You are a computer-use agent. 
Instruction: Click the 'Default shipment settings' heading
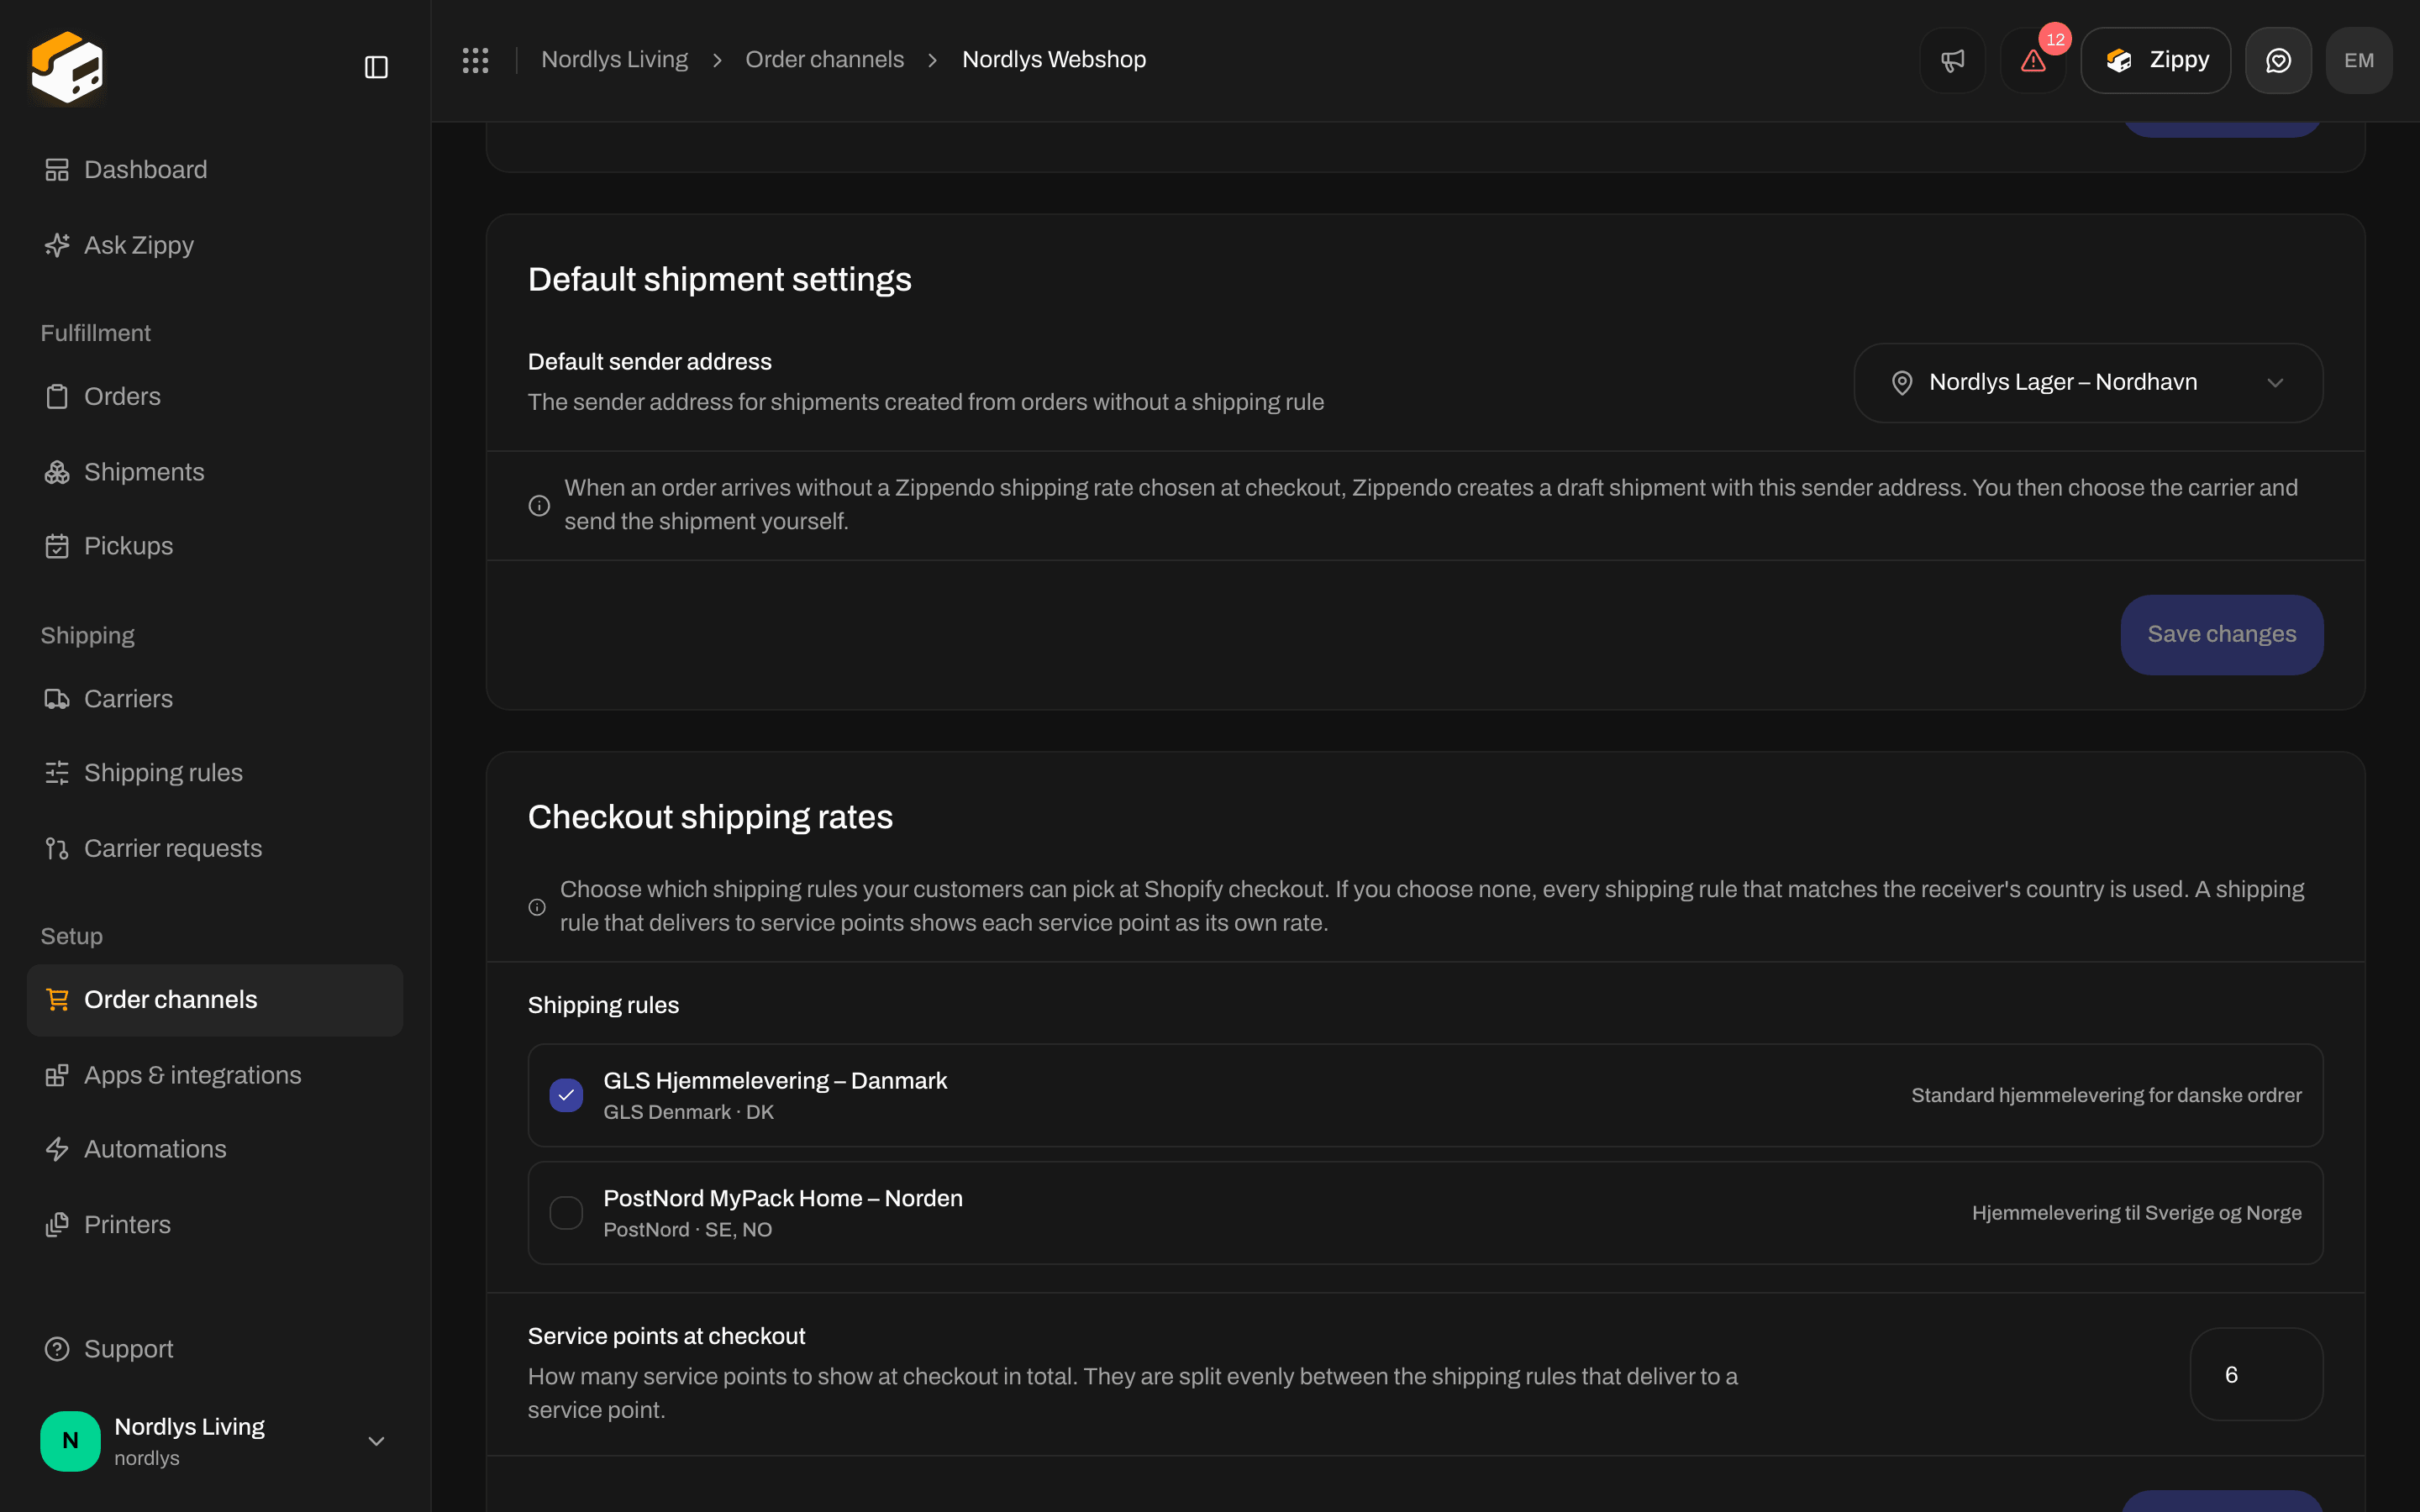point(719,279)
